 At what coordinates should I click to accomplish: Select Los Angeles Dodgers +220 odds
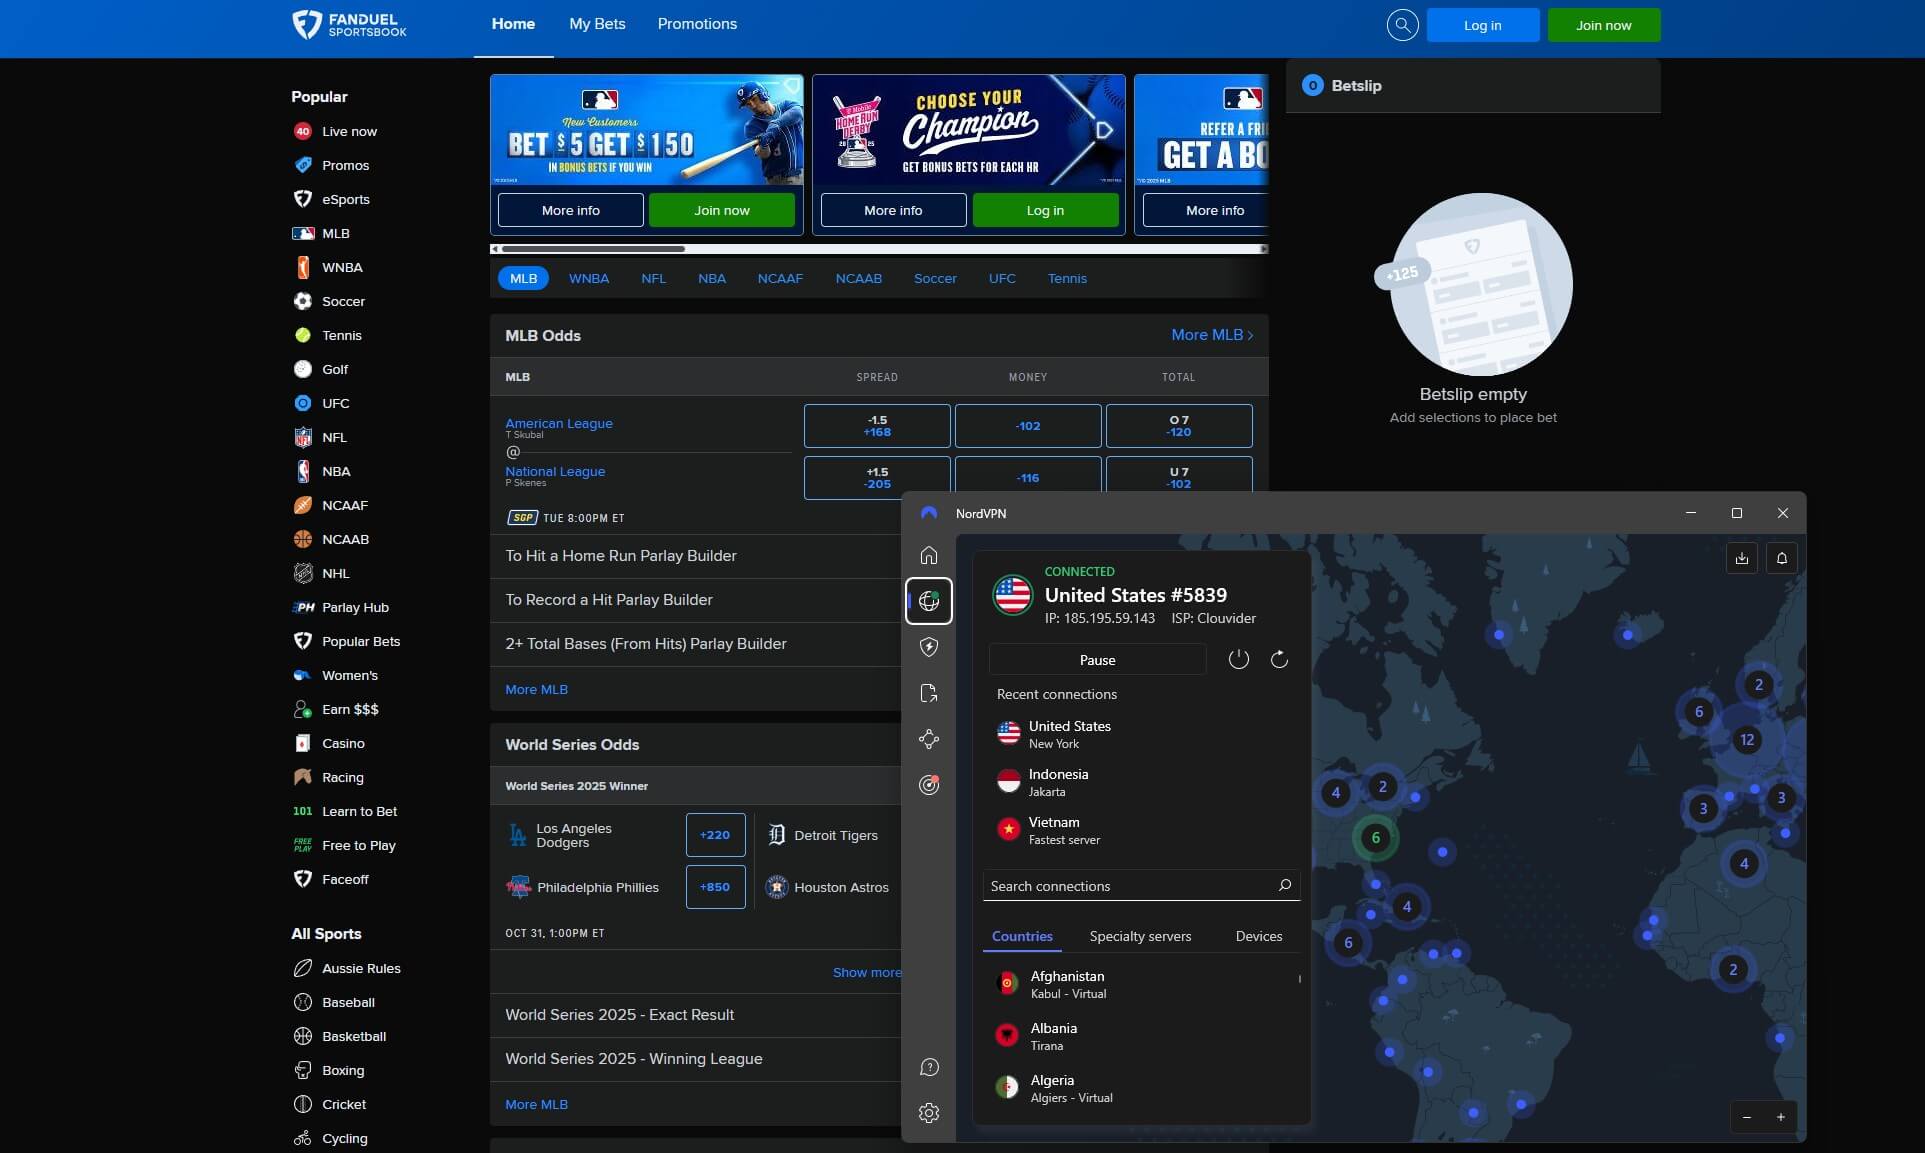pos(715,835)
